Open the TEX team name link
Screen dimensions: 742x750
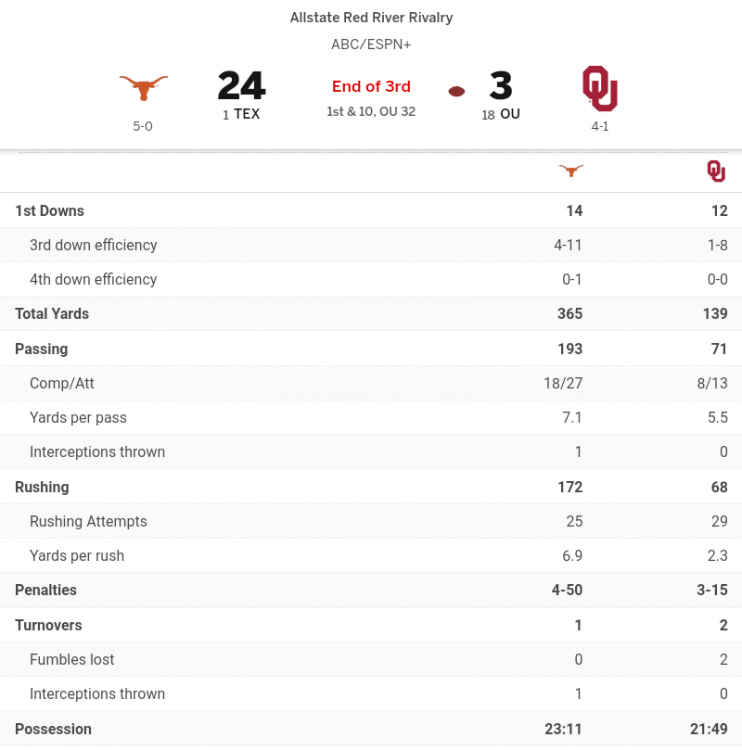(x=247, y=114)
